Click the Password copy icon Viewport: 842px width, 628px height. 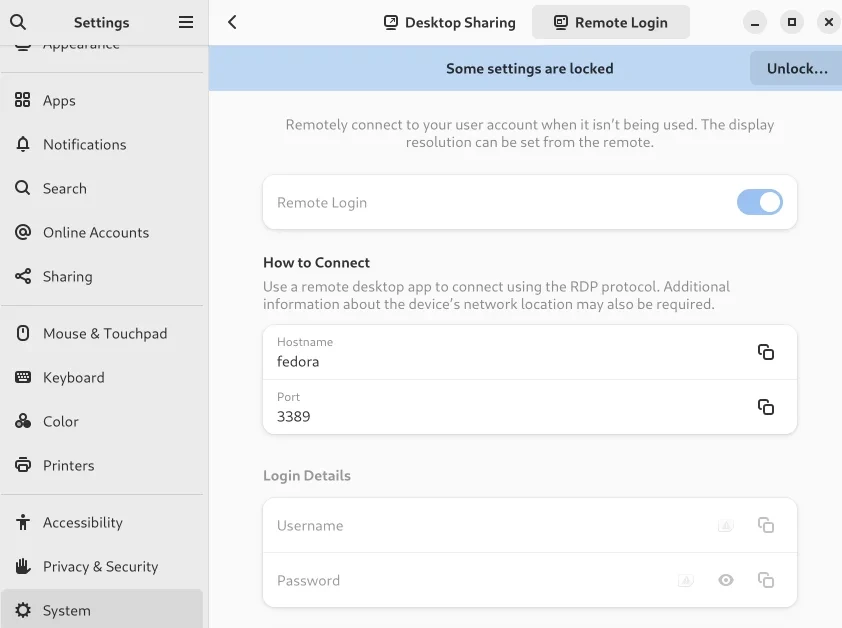(x=765, y=580)
